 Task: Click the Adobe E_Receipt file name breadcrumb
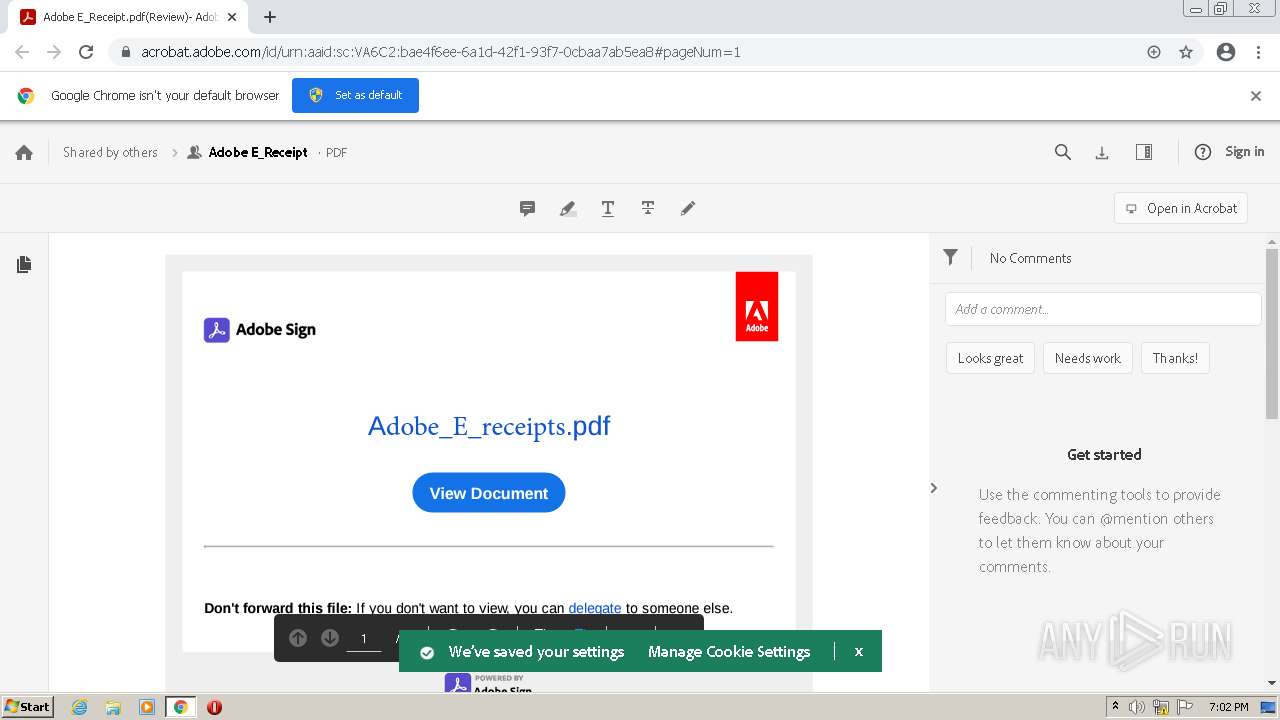(258, 152)
